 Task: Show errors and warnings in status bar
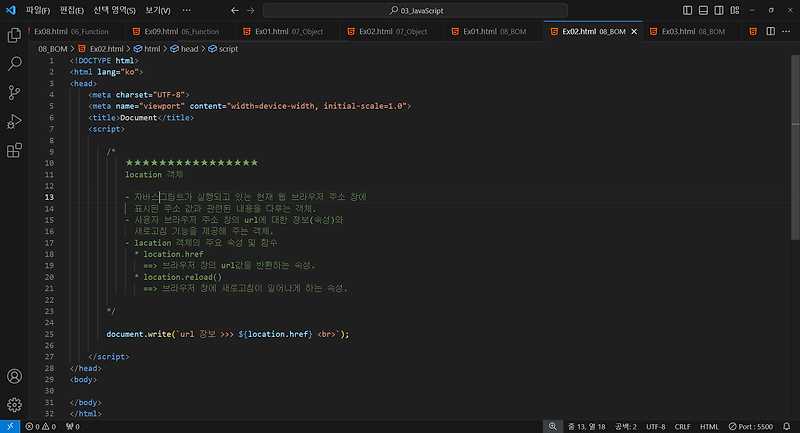pos(41,426)
